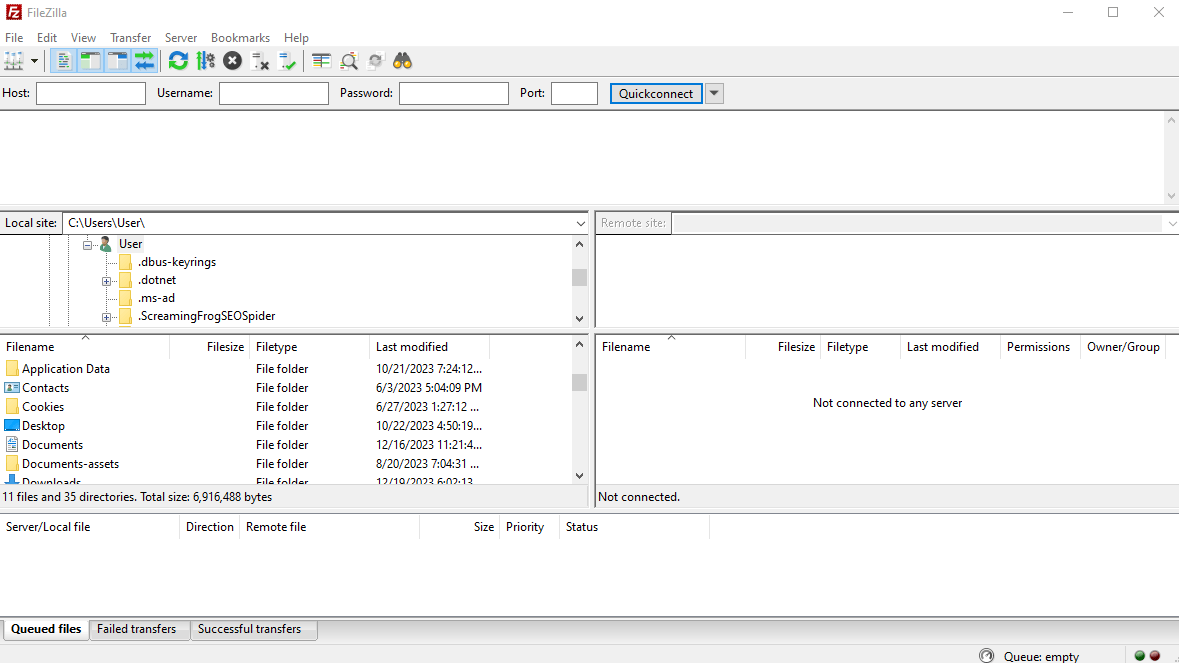
Task: Collapse the User tree node
Action: click(87, 244)
